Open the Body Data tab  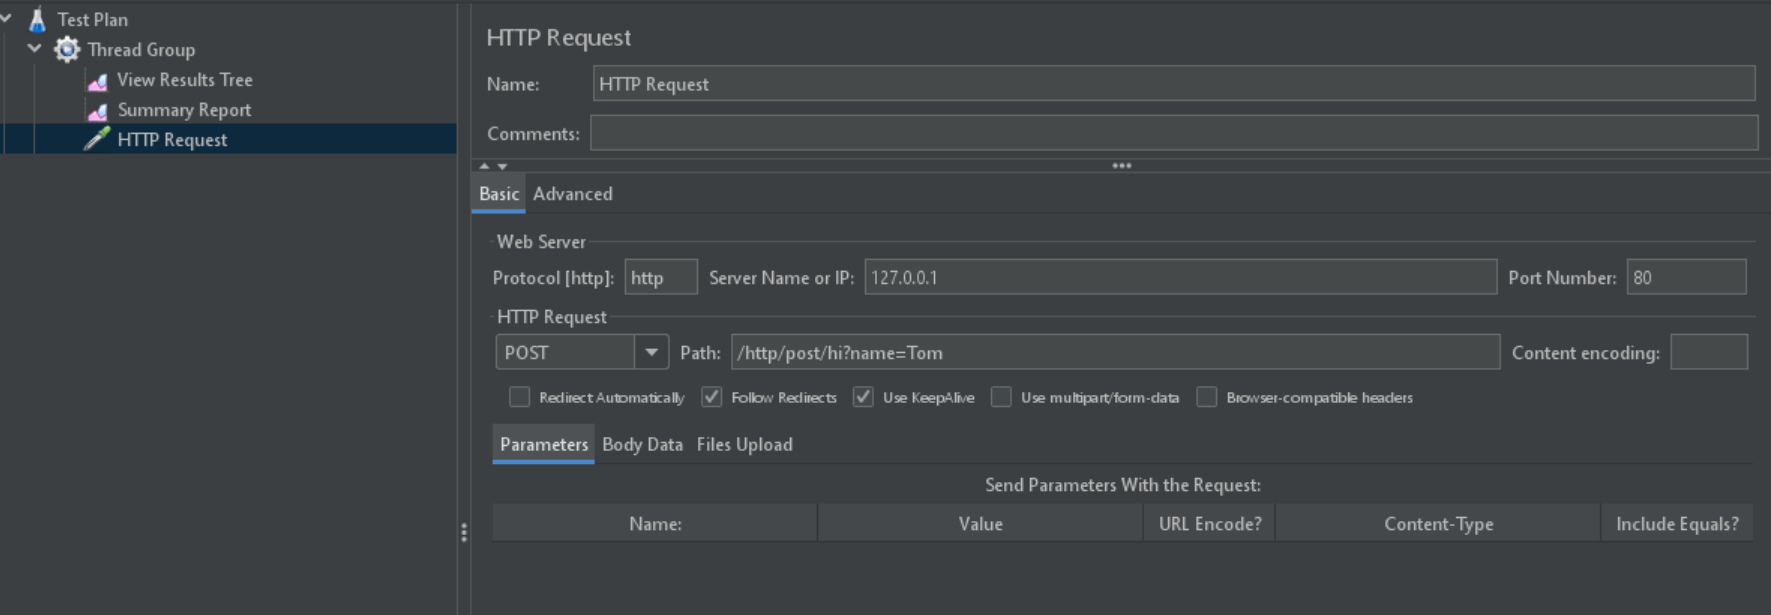point(642,445)
